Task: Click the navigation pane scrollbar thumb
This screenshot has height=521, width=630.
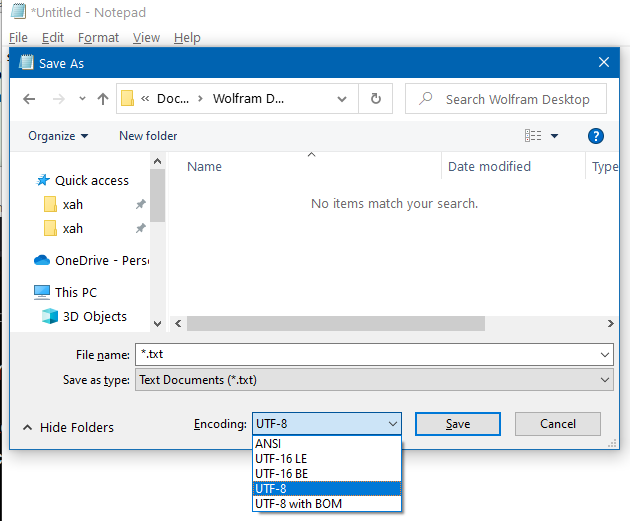Action: click(x=158, y=195)
